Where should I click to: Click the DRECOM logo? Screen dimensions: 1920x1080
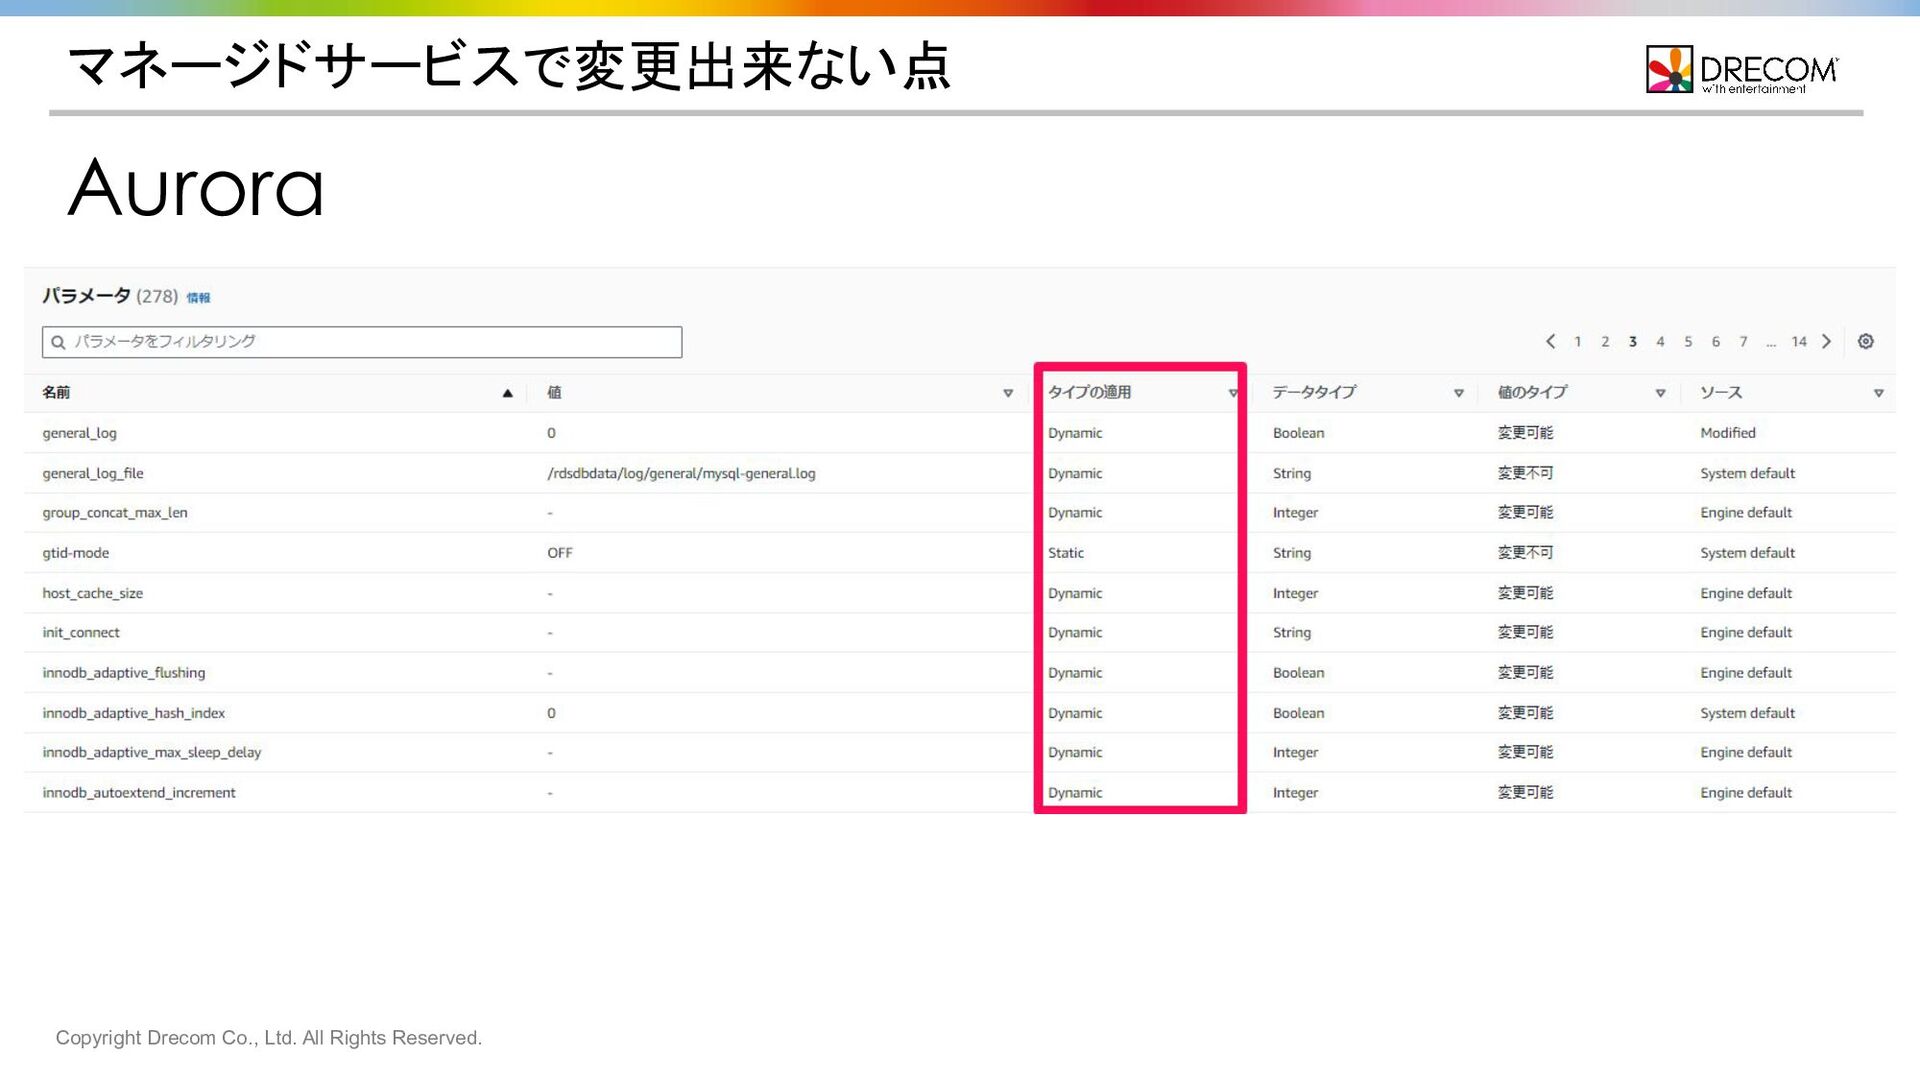[1741, 69]
